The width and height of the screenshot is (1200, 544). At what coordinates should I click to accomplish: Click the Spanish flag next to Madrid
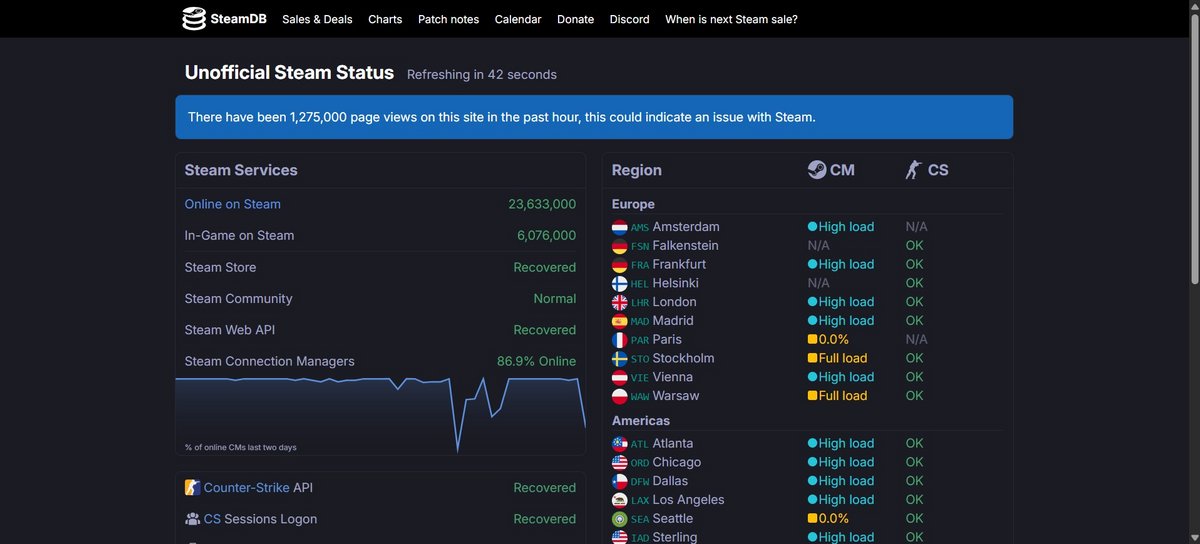click(x=620, y=321)
